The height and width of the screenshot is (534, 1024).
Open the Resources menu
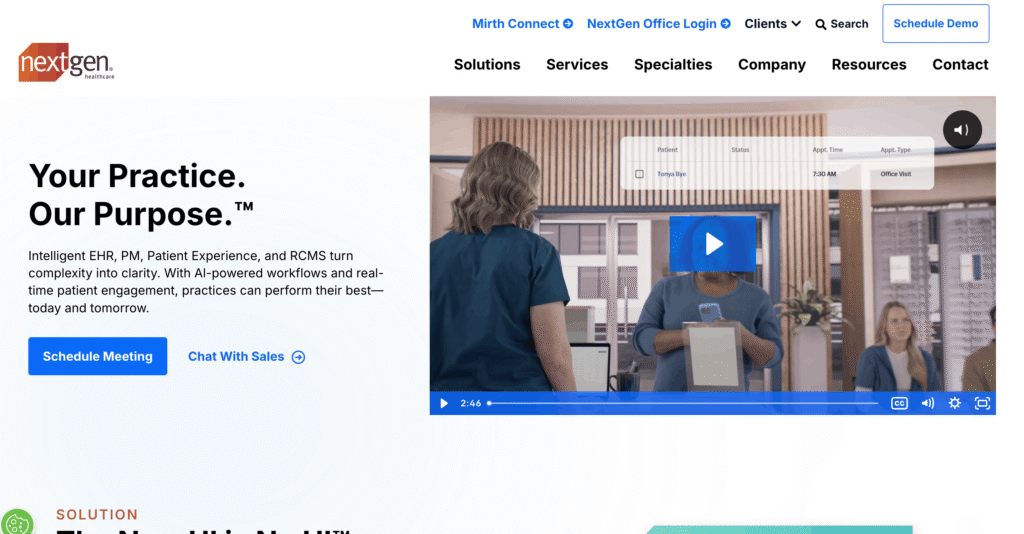pos(869,65)
